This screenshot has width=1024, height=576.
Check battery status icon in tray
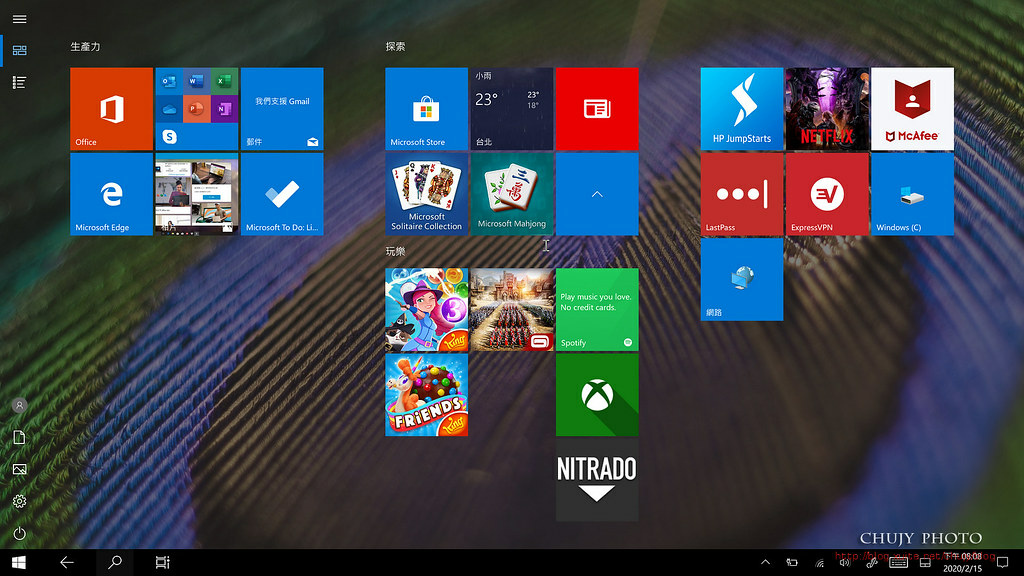792,562
